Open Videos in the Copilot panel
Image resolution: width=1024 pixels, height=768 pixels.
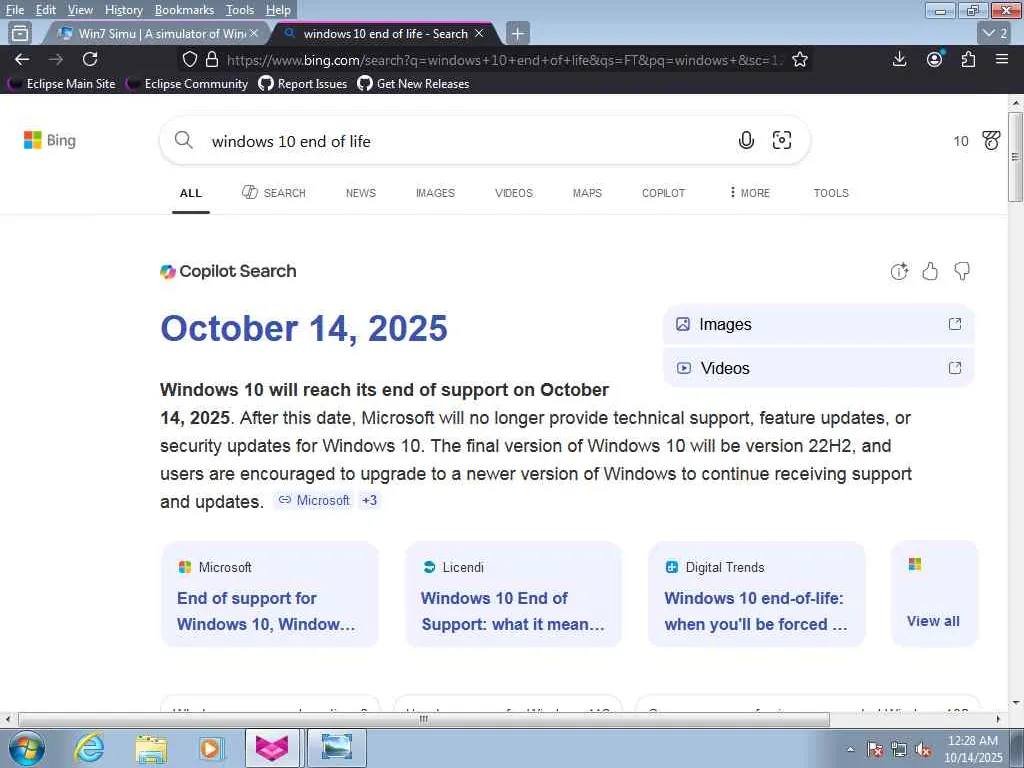coord(818,368)
